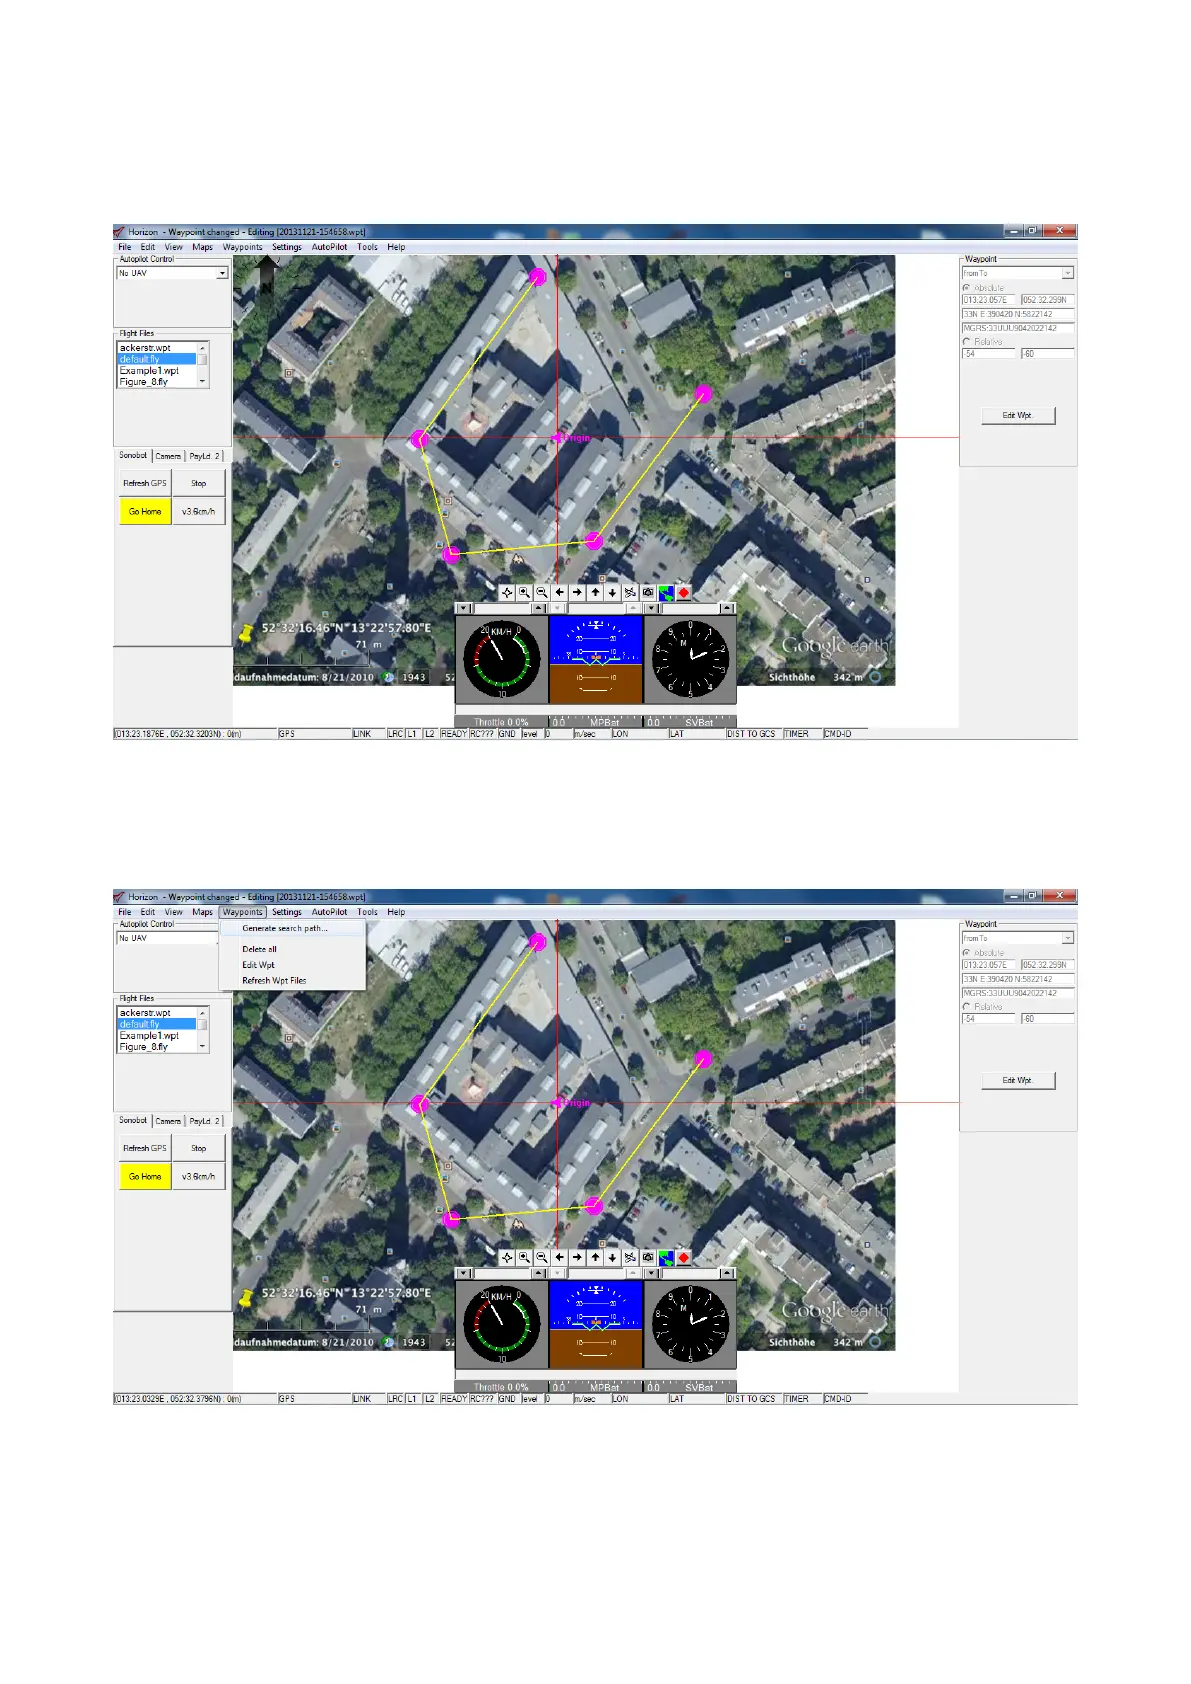Image resolution: width=1191 pixels, height=1684 pixels.
Task: Open Settings menu in lower screenshot
Action: [286, 912]
